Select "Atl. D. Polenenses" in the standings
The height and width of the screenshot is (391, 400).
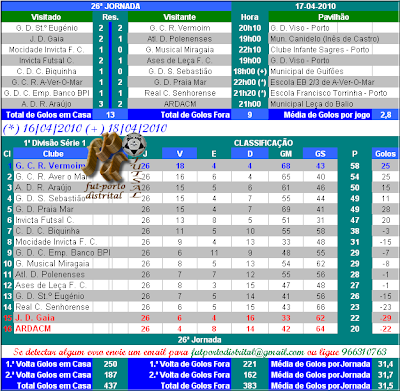click(50, 274)
